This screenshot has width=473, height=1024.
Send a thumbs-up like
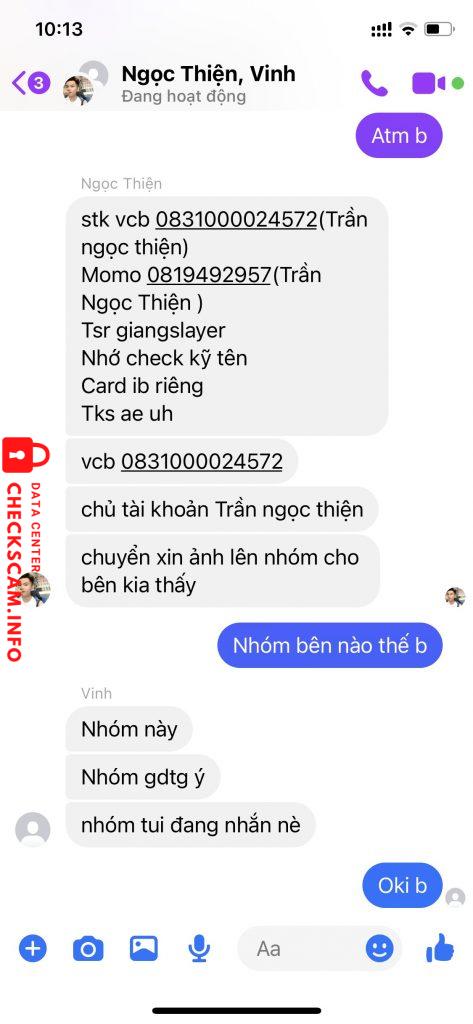(440, 947)
